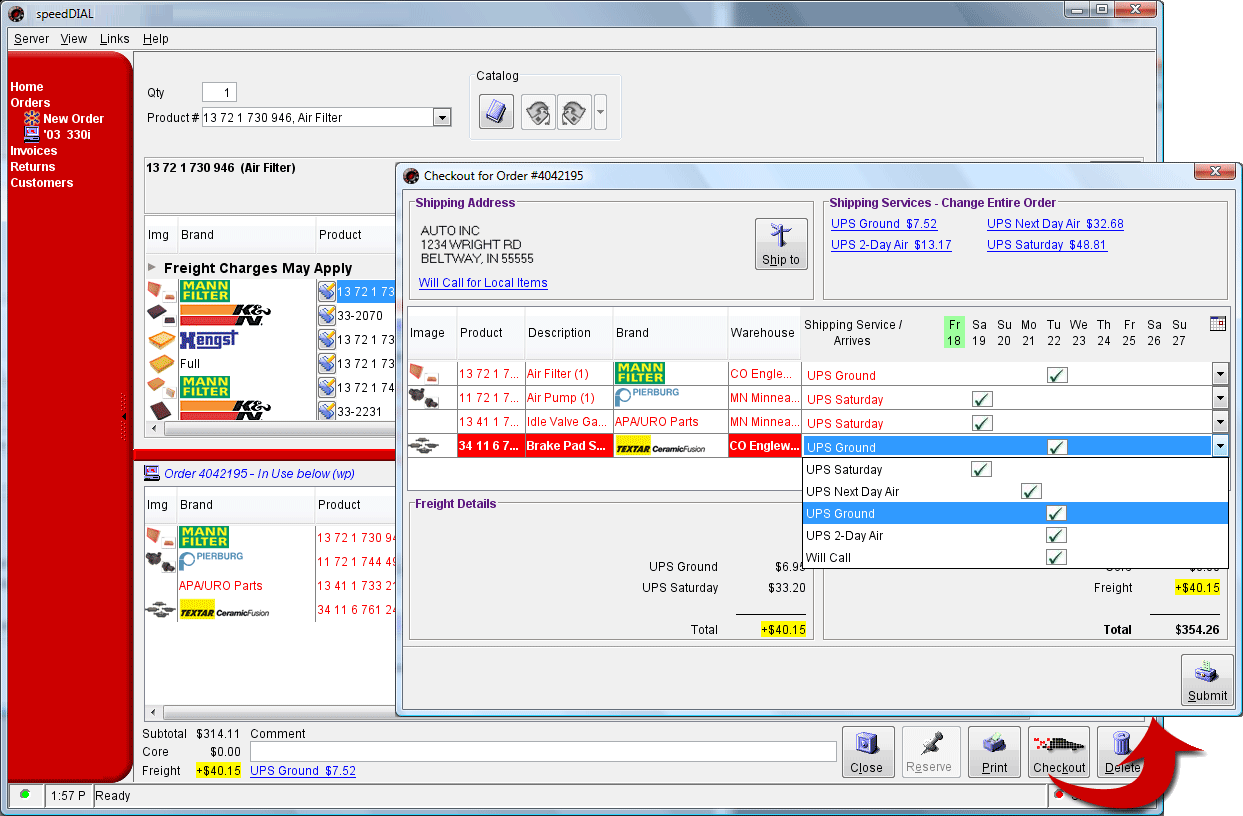Click the Reserve pushpin icon

coord(931,751)
